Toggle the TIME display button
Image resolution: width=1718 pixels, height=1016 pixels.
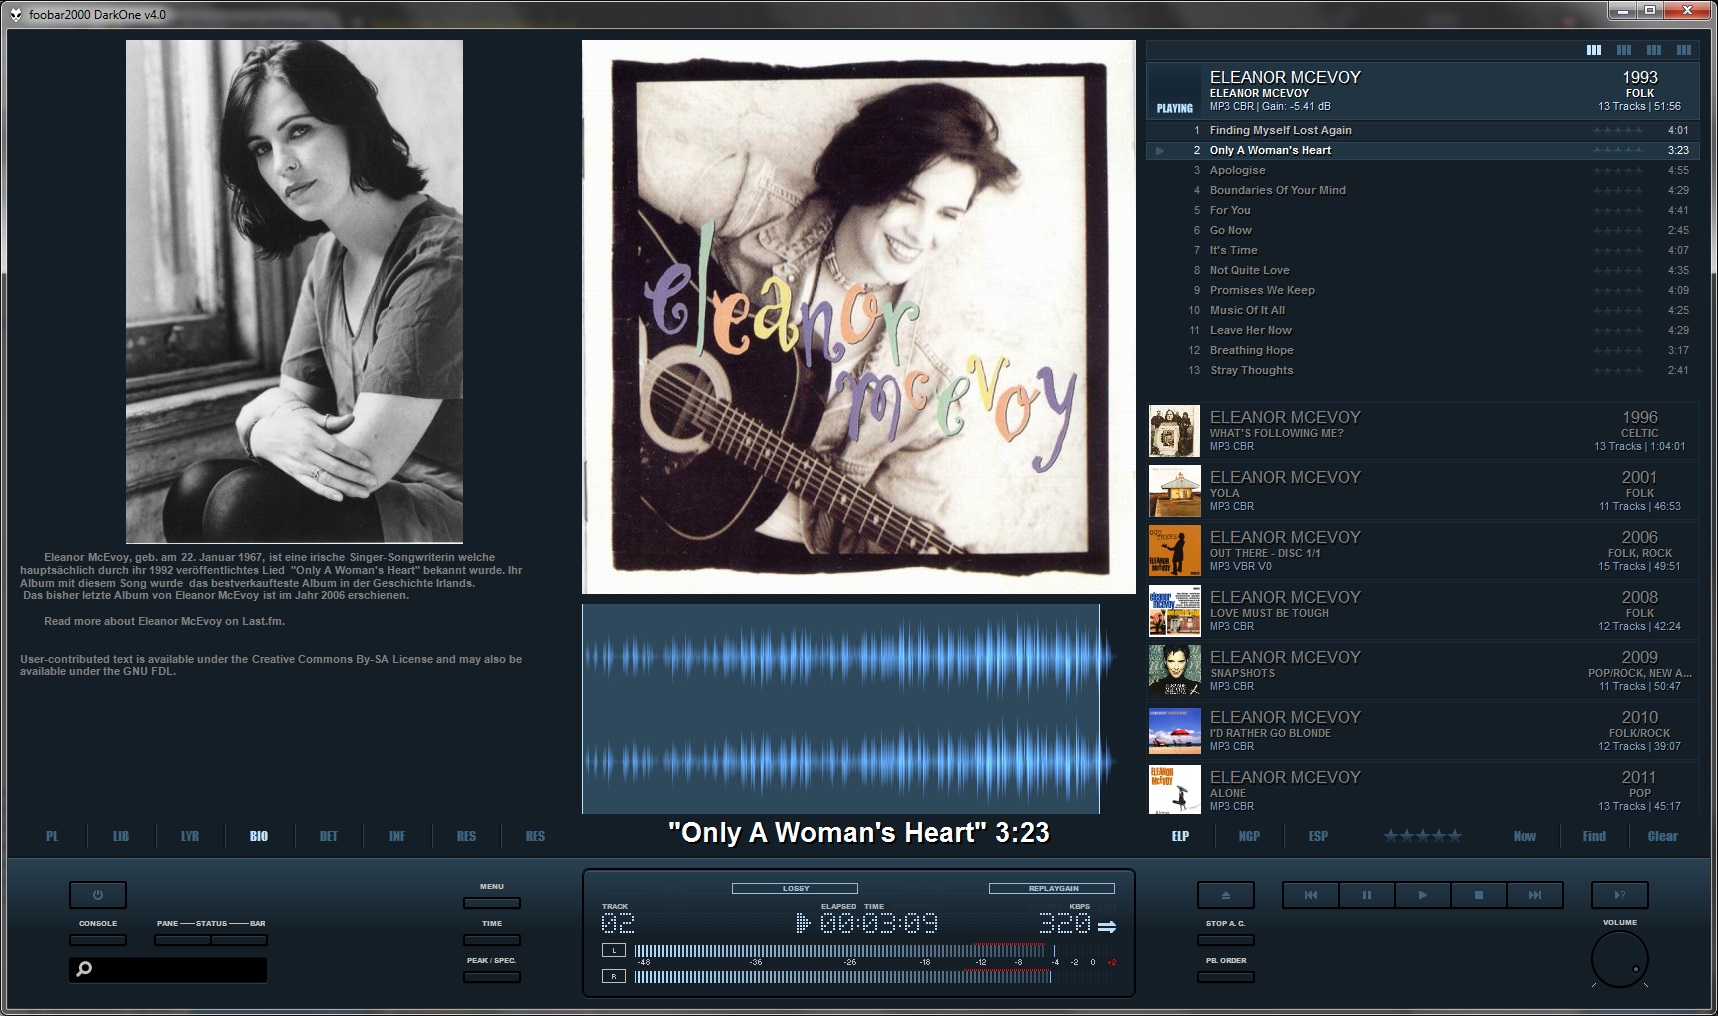(491, 940)
